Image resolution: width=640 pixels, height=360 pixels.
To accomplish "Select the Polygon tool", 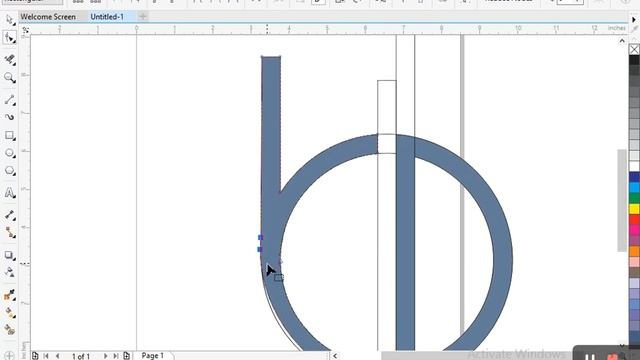I will [9, 171].
